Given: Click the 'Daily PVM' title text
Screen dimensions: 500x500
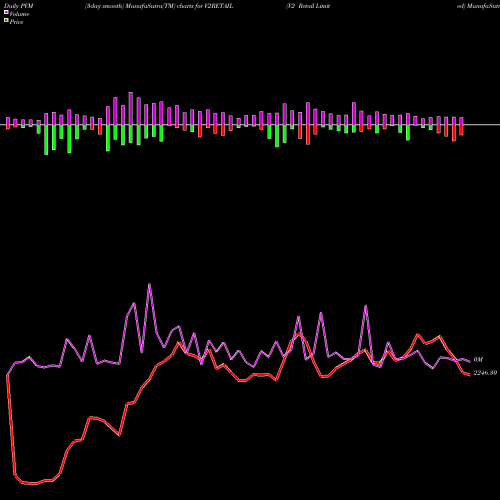Looking at the screenshot, I should pyautogui.click(x=19, y=6).
